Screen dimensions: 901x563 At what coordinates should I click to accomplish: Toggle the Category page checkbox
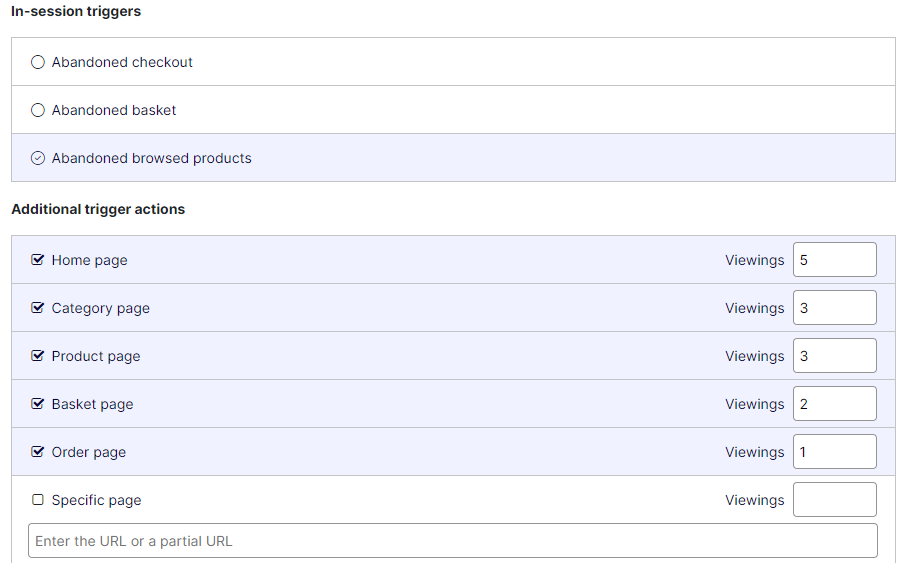(x=38, y=308)
